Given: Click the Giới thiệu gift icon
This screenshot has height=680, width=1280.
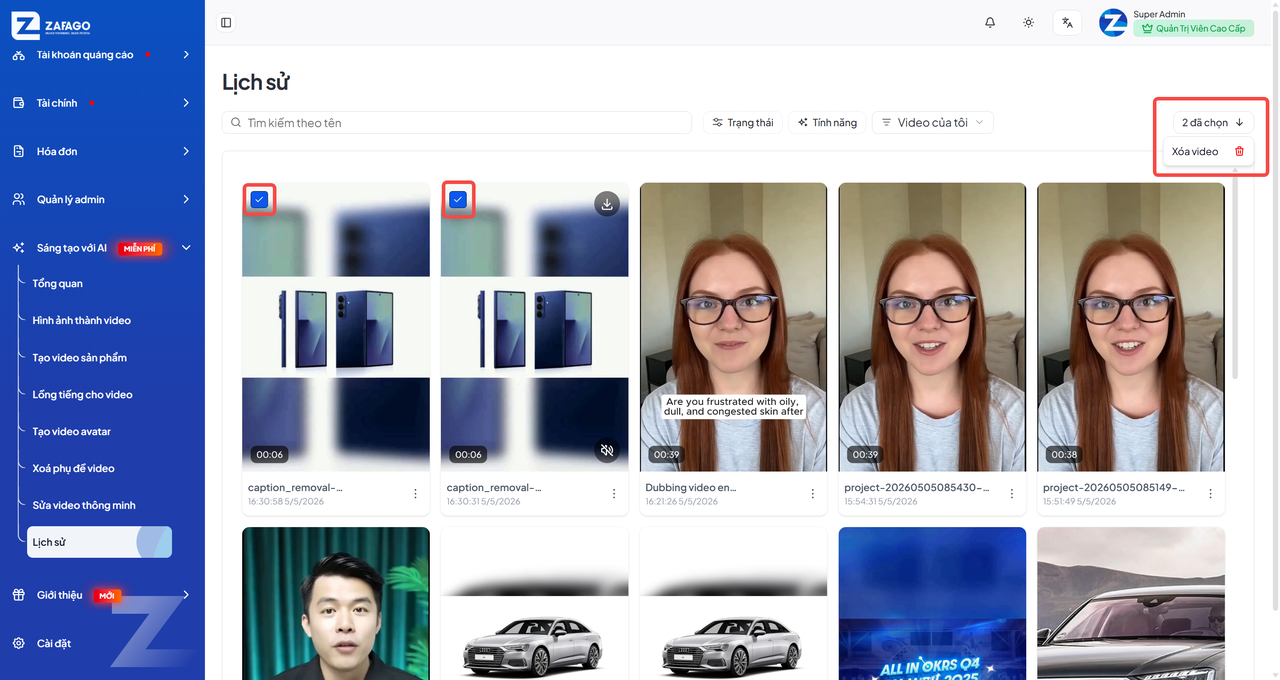Looking at the screenshot, I should point(18,595).
